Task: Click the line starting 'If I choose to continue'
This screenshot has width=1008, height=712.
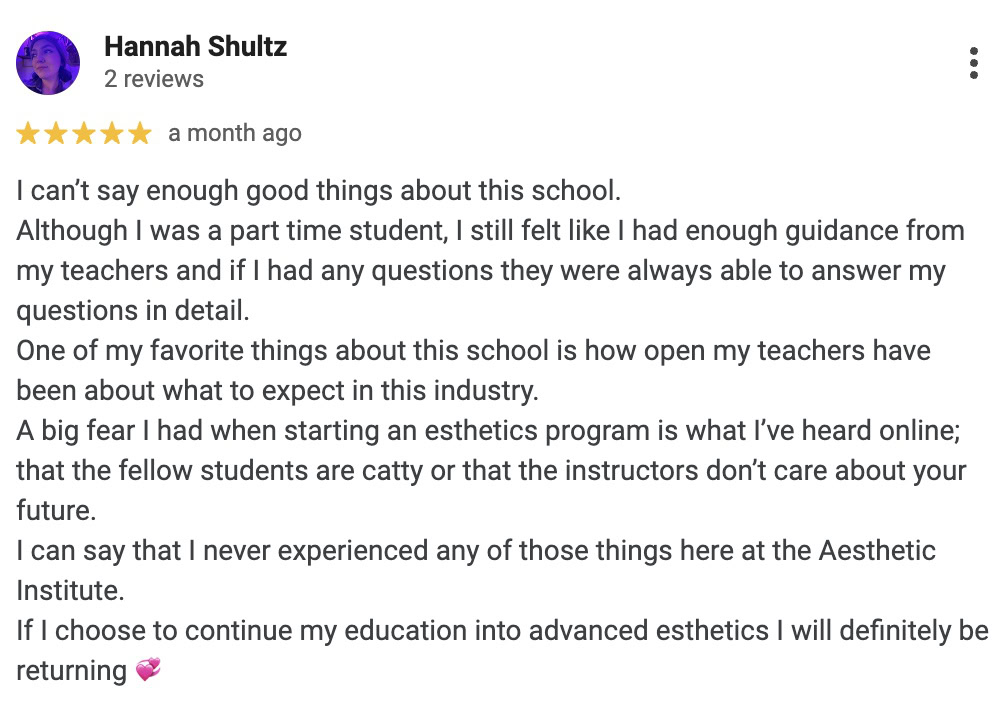Action: click(x=502, y=630)
